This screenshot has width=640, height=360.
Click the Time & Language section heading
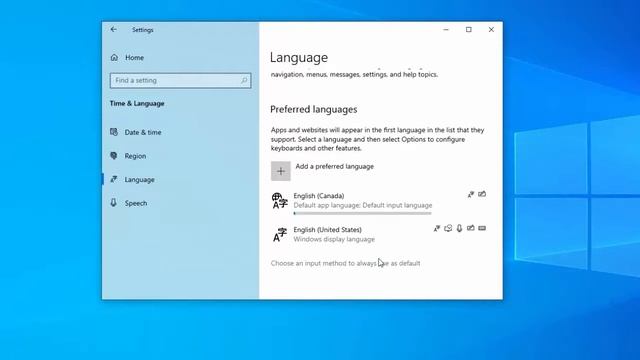[137, 104]
